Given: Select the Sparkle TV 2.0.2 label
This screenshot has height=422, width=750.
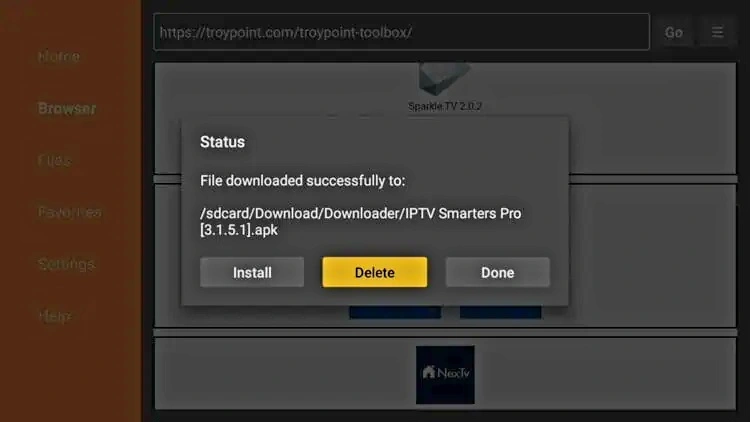Looking at the screenshot, I should pyautogui.click(x=445, y=106).
